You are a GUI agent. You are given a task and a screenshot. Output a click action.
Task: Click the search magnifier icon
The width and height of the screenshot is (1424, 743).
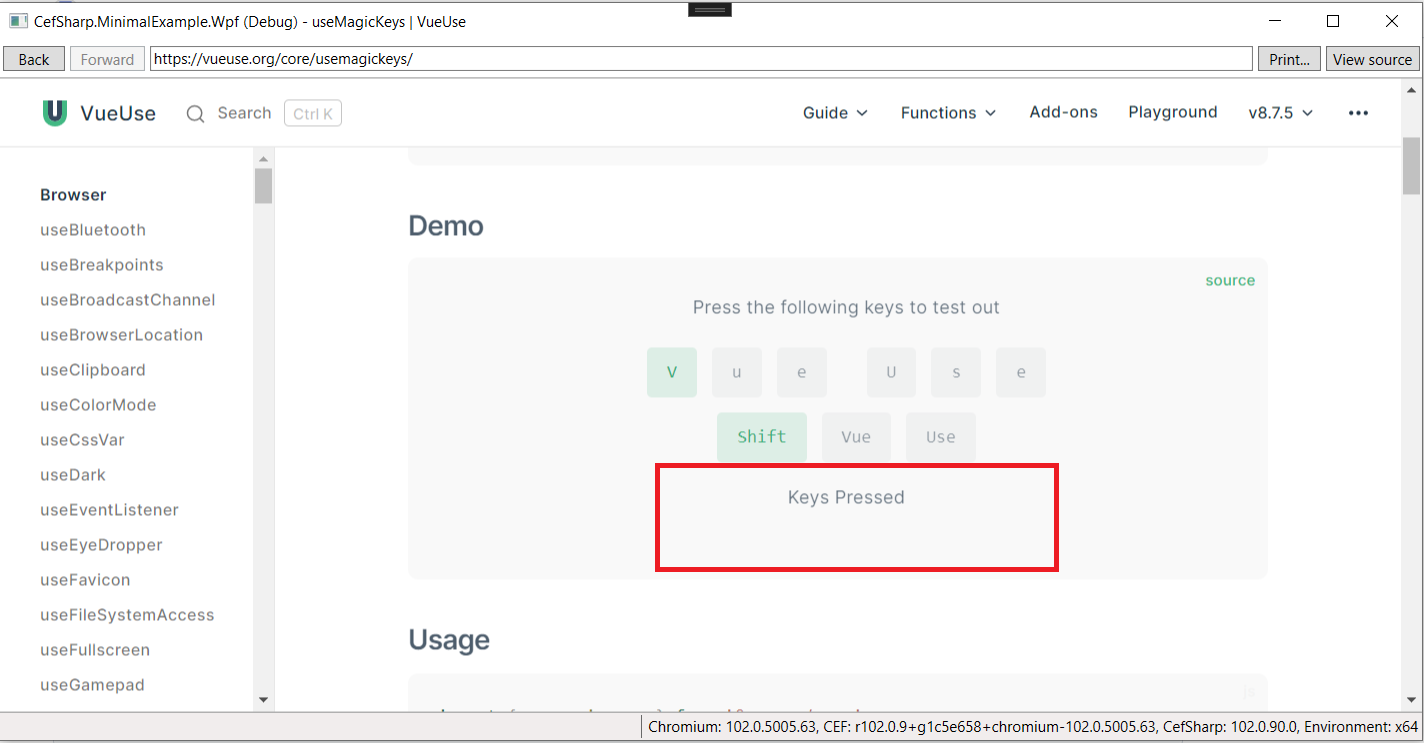pos(196,114)
